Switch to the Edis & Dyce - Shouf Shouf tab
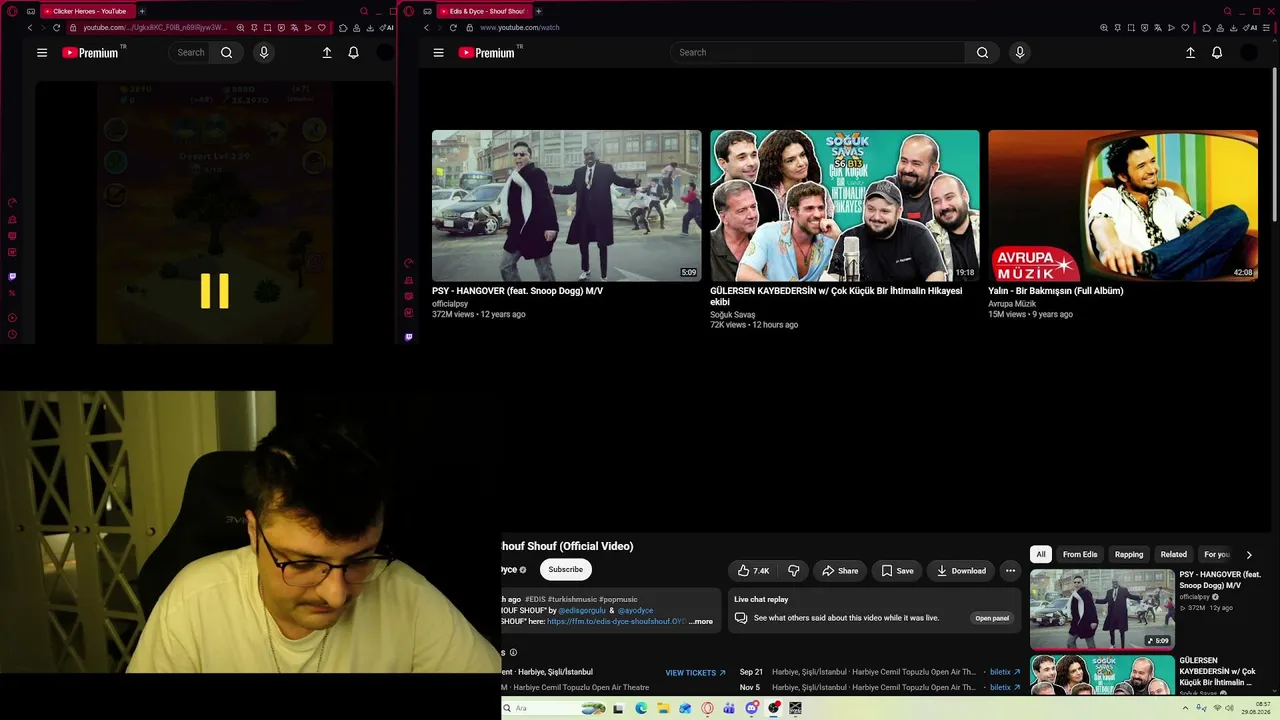Image resolution: width=1280 pixels, height=720 pixels. [x=483, y=11]
